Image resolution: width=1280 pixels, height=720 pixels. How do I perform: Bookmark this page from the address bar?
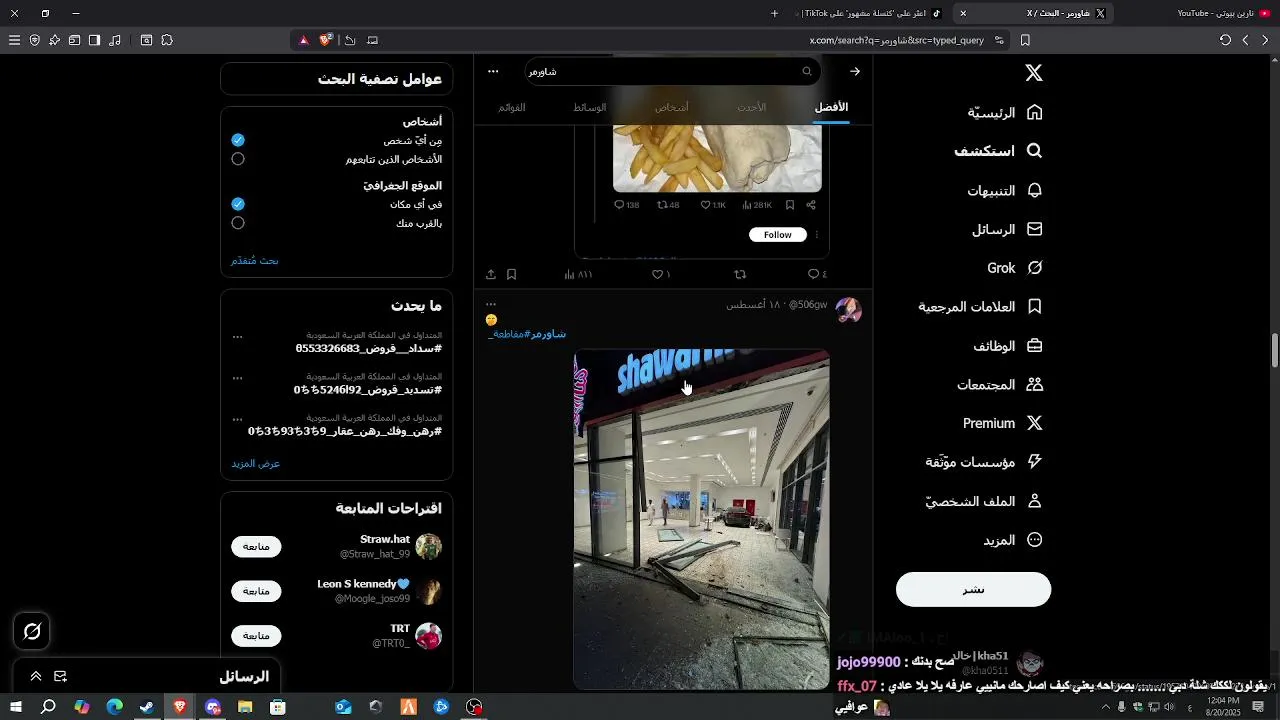coord(1025,40)
